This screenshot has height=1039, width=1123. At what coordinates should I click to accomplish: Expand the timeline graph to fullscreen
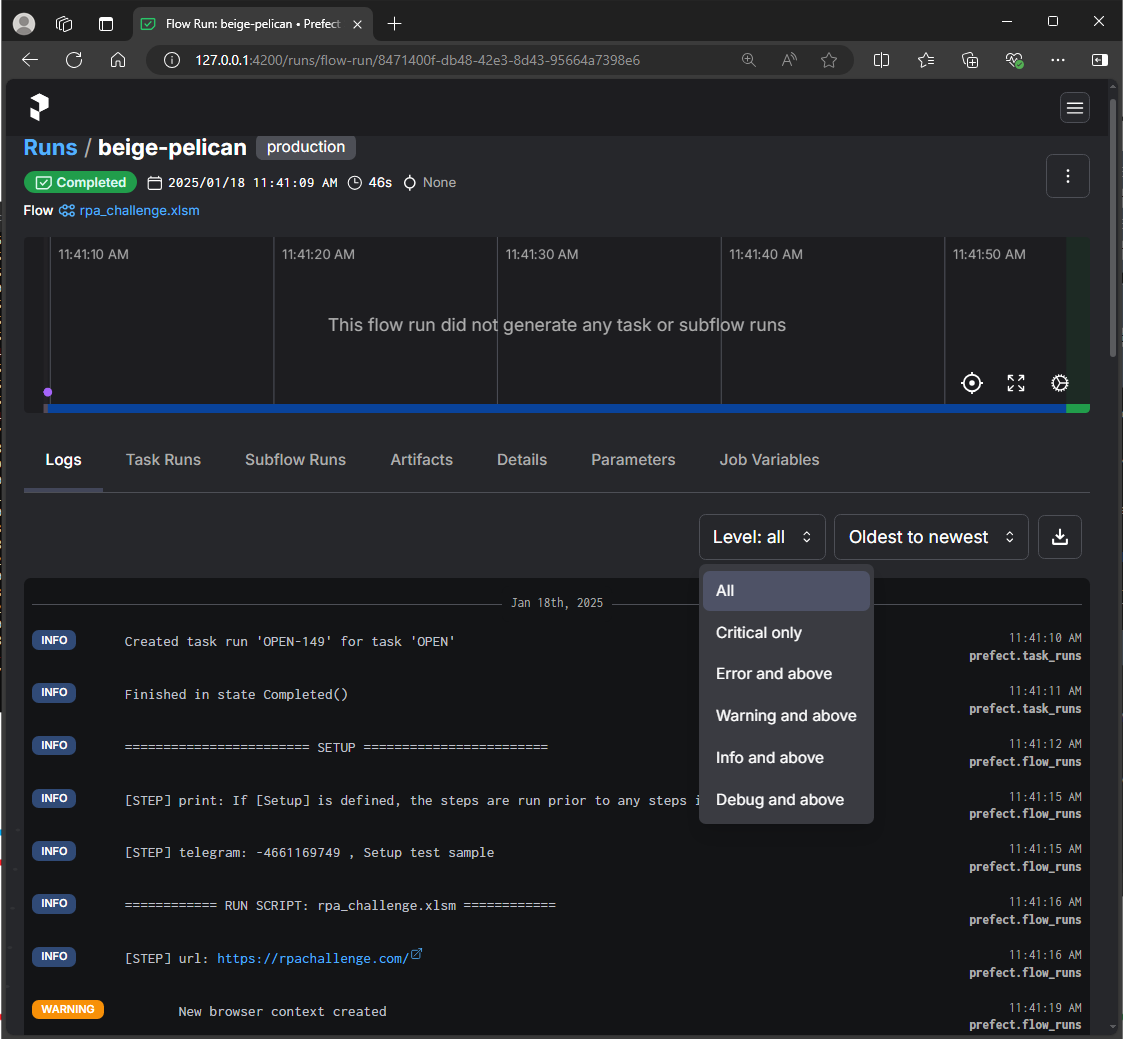pyautogui.click(x=1016, y=383)
